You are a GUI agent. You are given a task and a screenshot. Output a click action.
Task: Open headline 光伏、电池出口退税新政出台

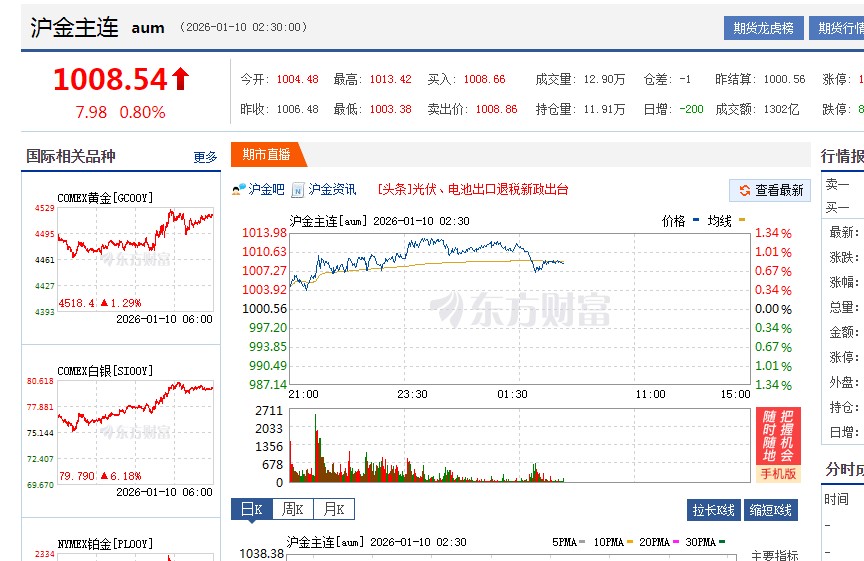point(473,190)
